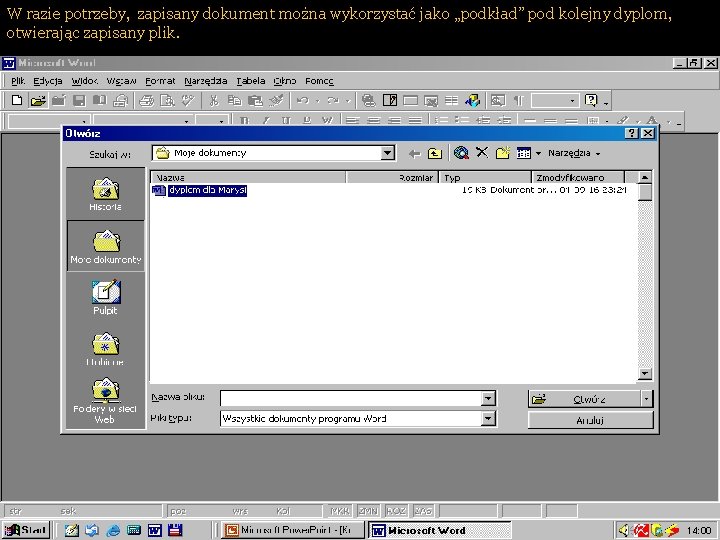Click the Start button on taskbar
Screen dimensions: 720x540
click(x=26, y=529)
